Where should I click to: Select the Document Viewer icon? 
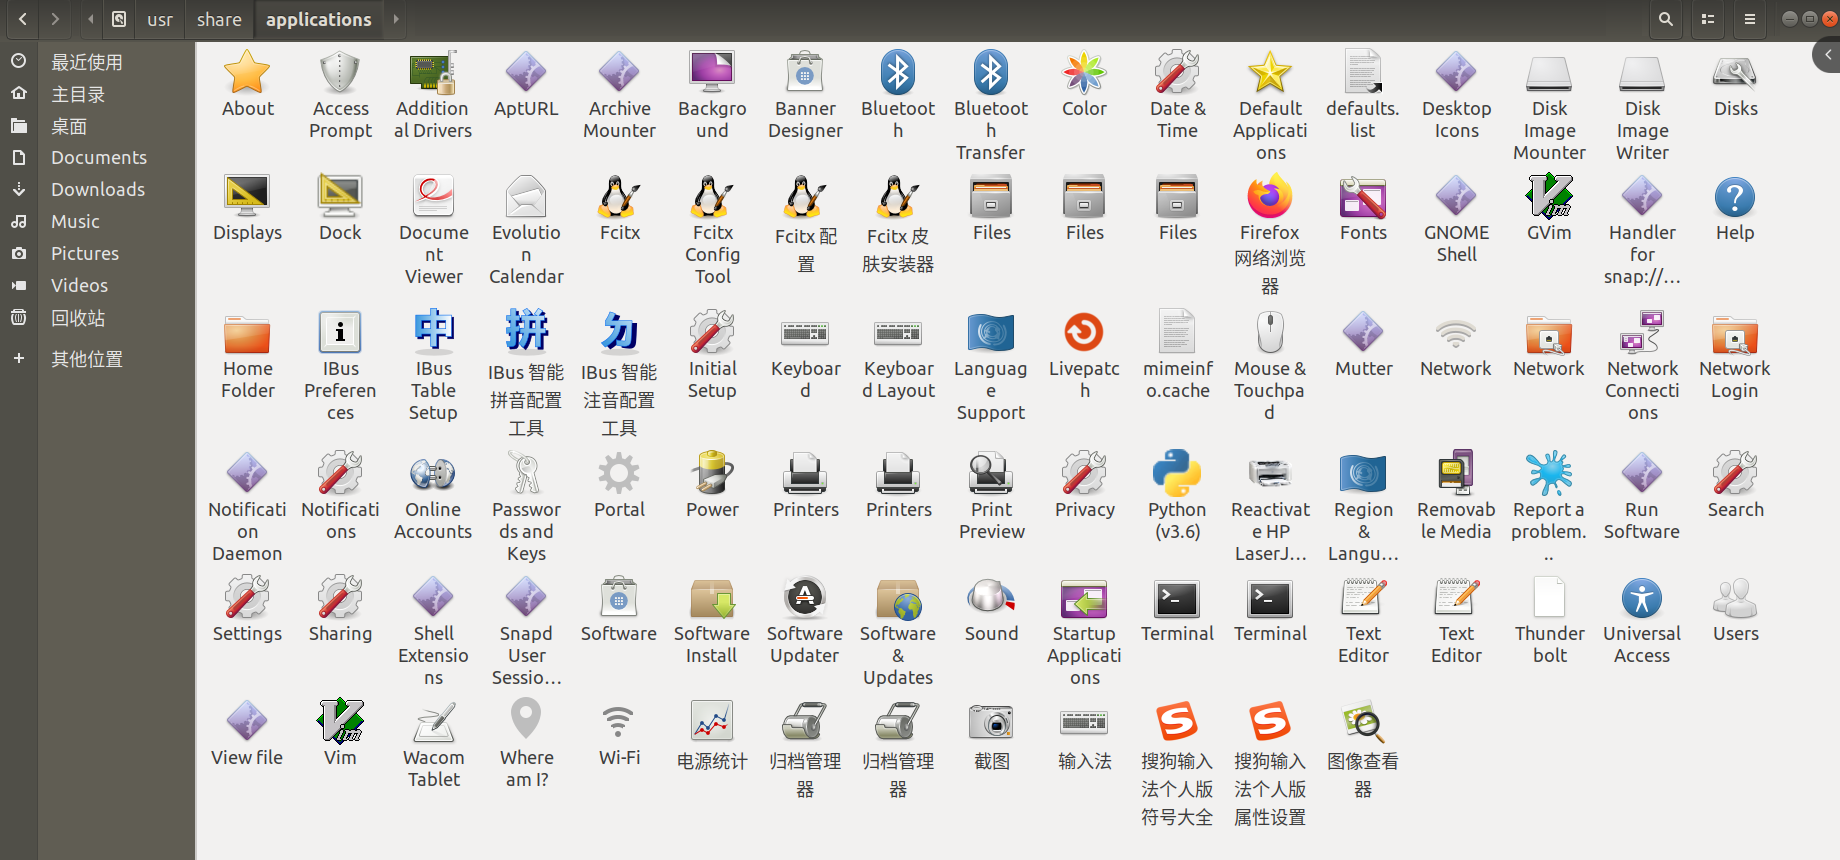433,197
